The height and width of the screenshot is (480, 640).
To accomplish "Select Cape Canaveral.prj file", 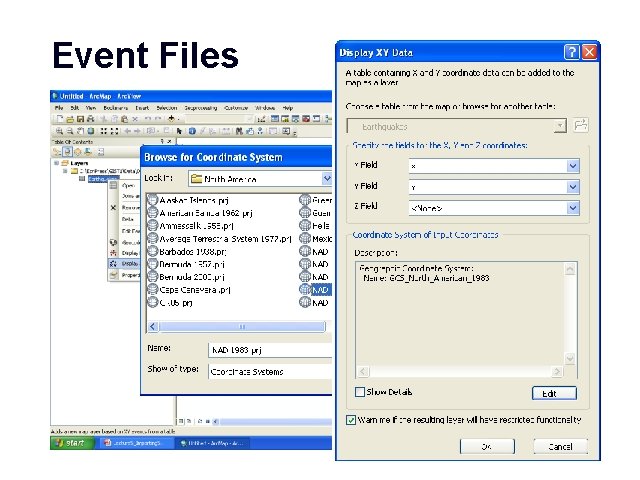I will tap(189, 290).
